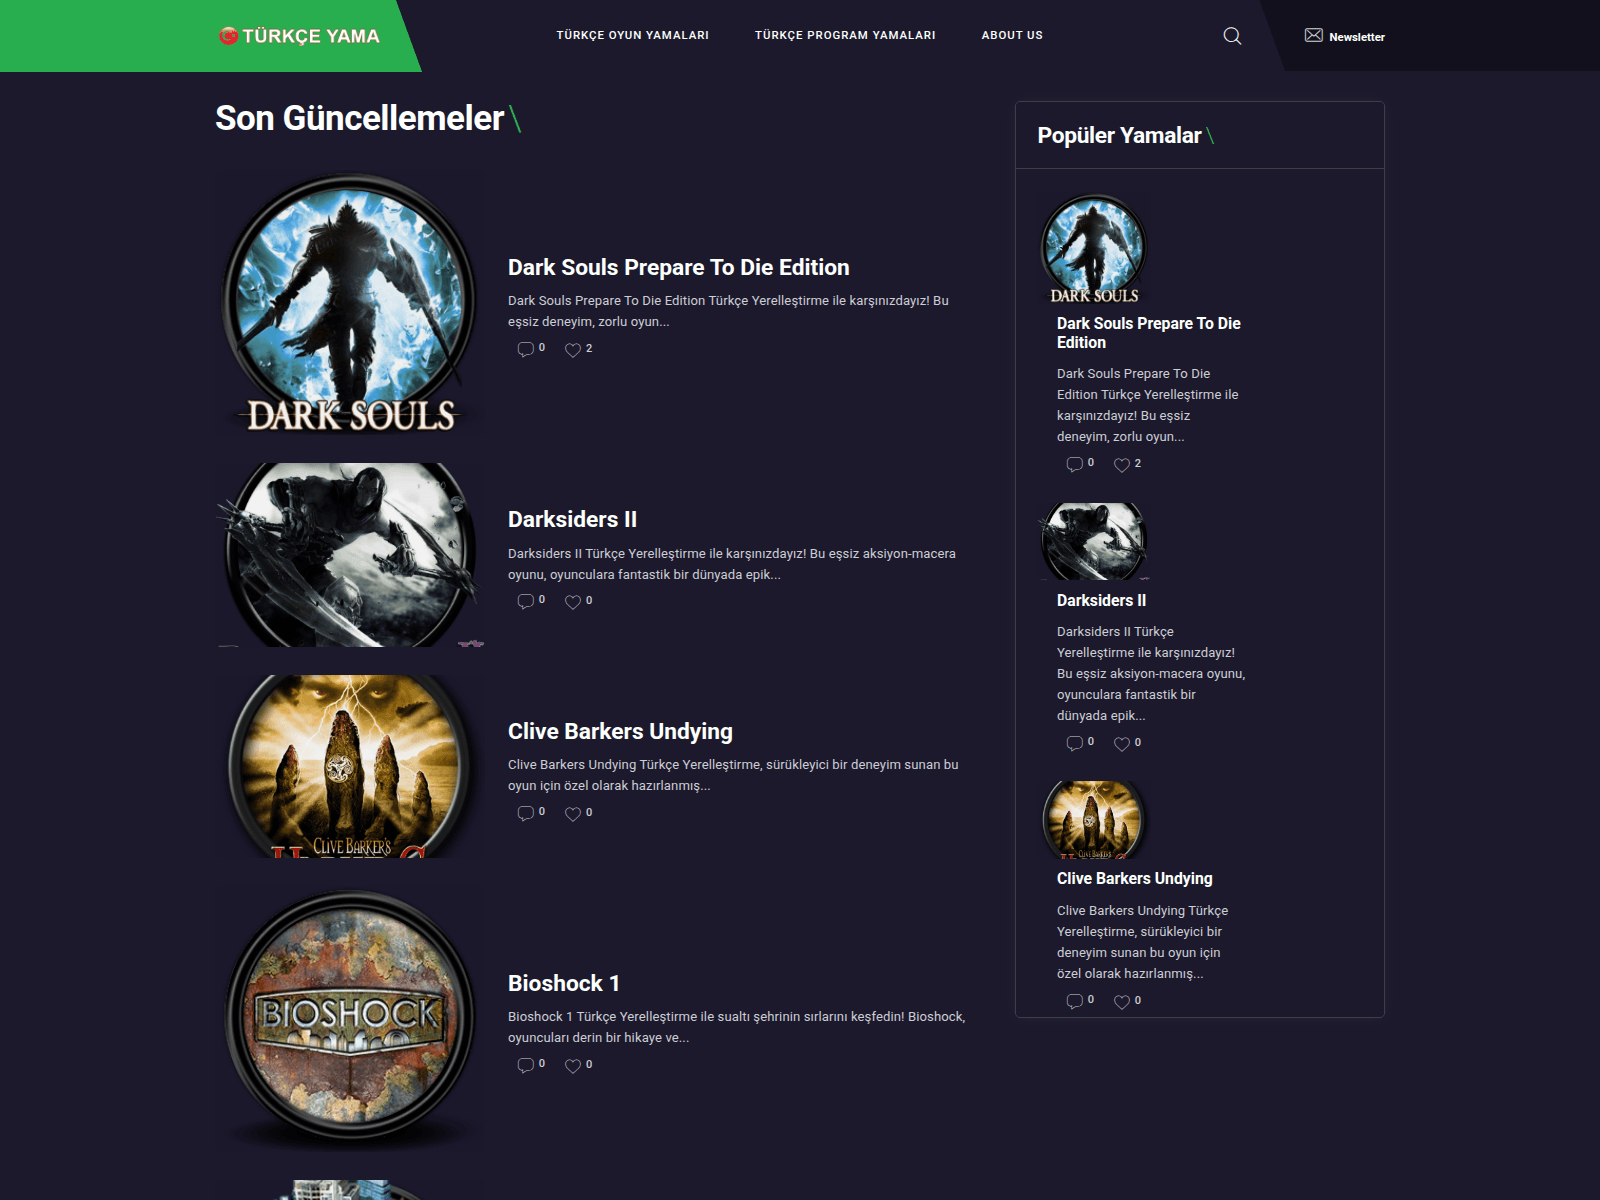Click the large Darksiders II thumbnail
The height and width of the screenshot is (1200, 1600).
click(x=350, y=554)
